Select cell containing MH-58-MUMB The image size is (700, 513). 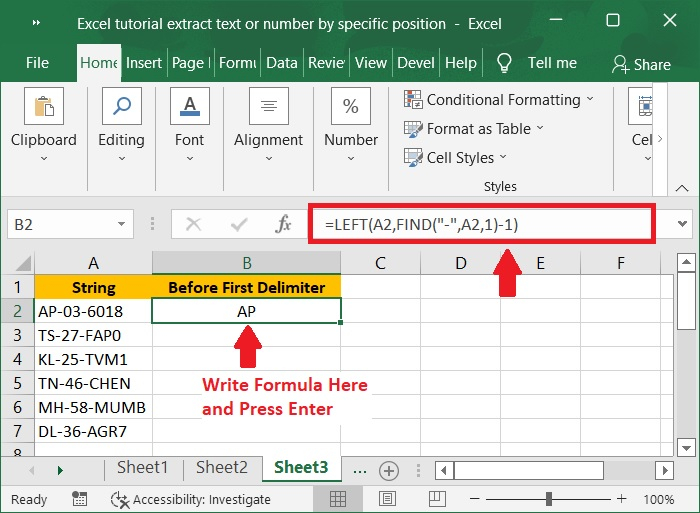[93, 407]
